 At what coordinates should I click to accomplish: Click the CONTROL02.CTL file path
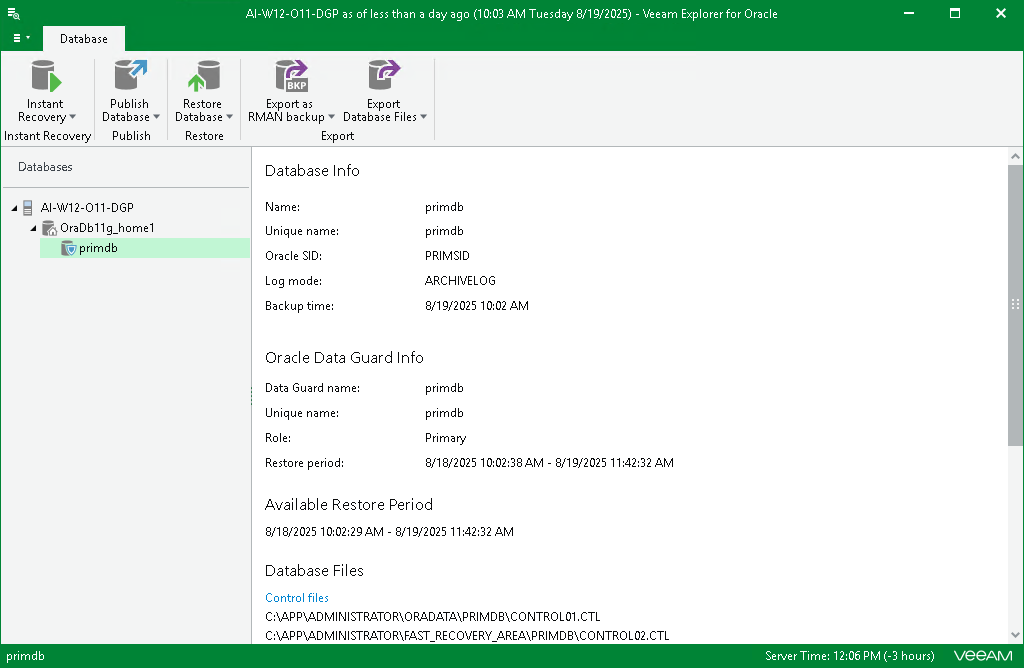tap(467, 635)
